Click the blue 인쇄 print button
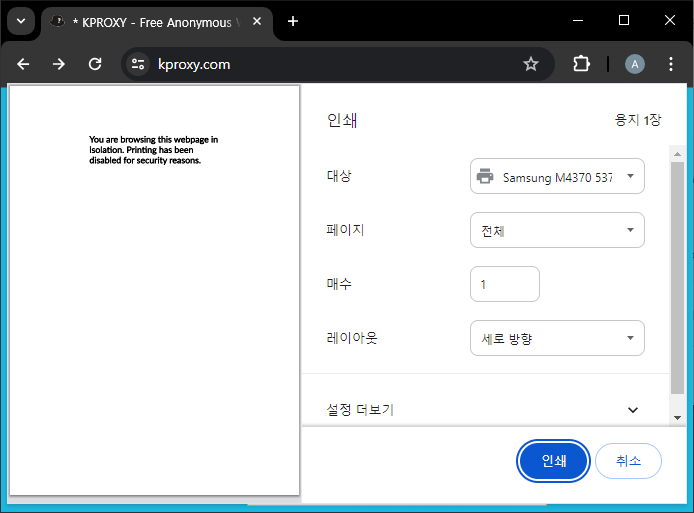The height and width of the screenshot is (513, 694). click(553, 461)
